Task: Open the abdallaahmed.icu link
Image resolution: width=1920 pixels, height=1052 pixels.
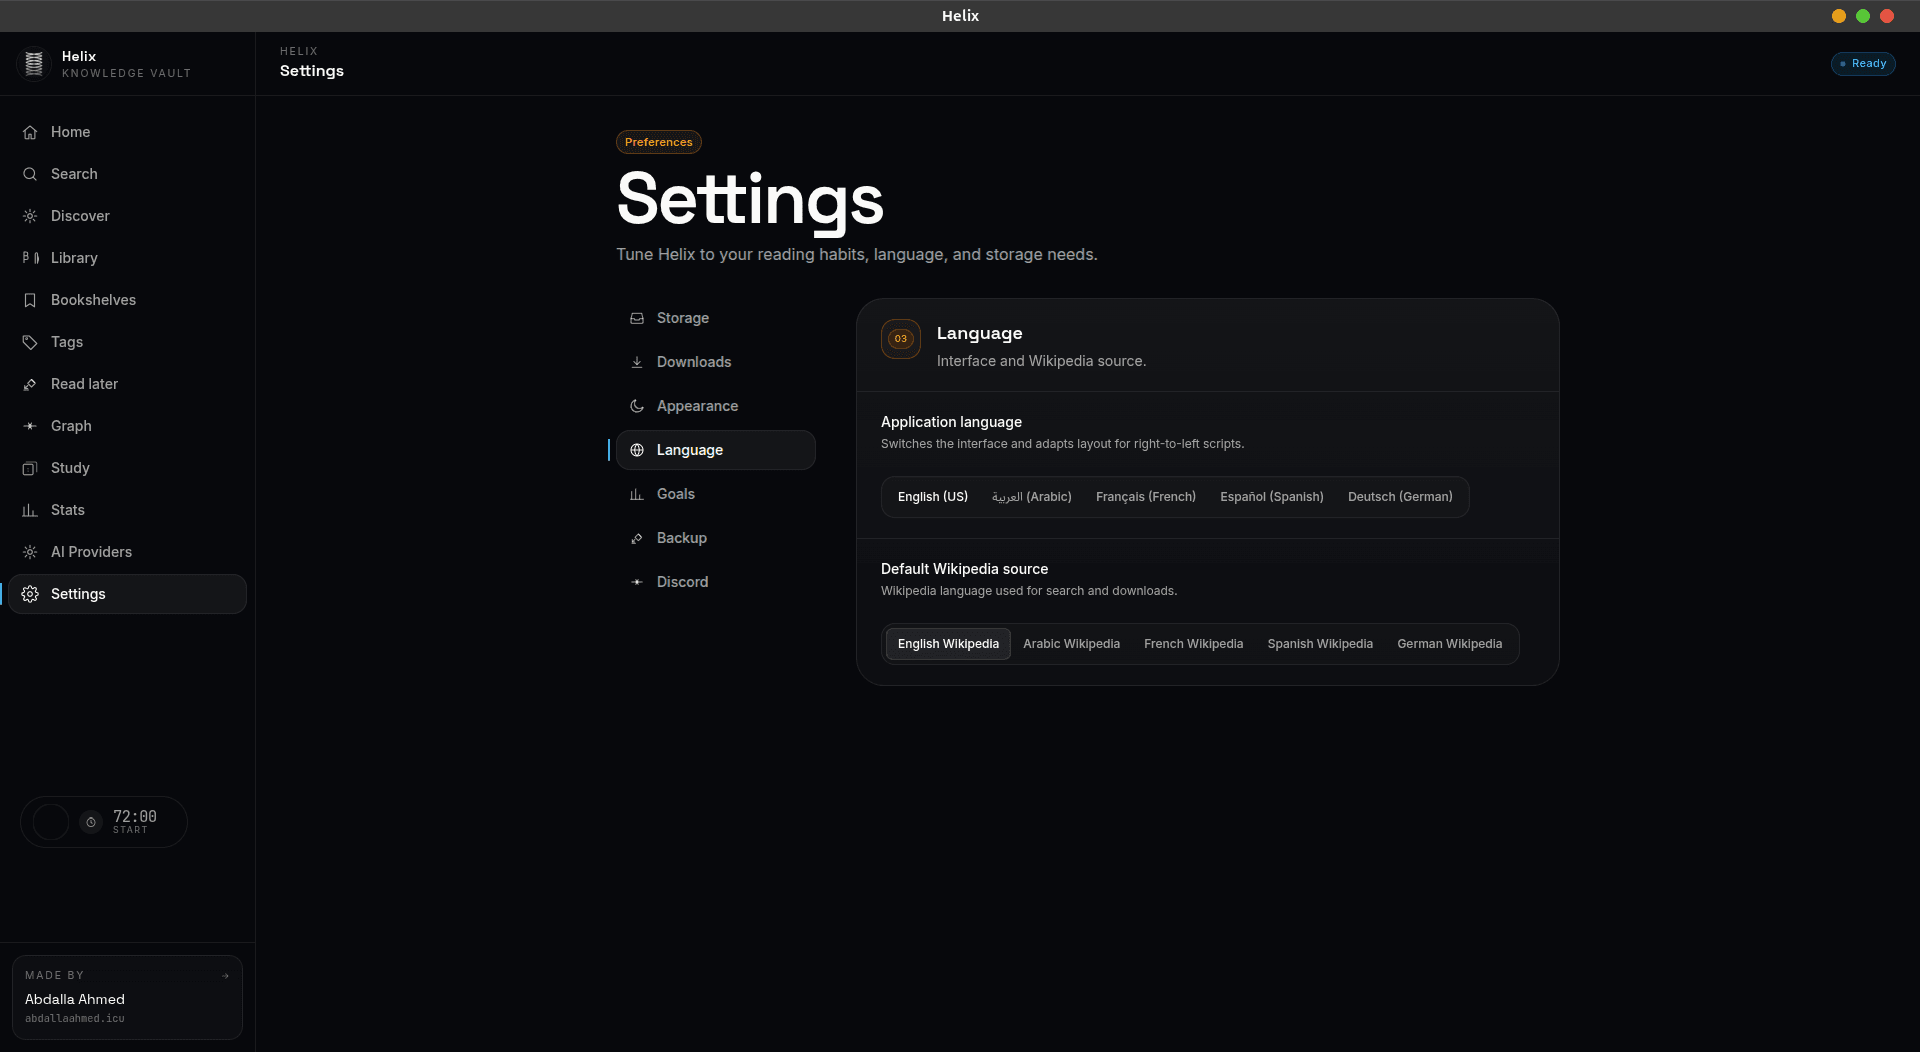Action: coord(75,1019)
